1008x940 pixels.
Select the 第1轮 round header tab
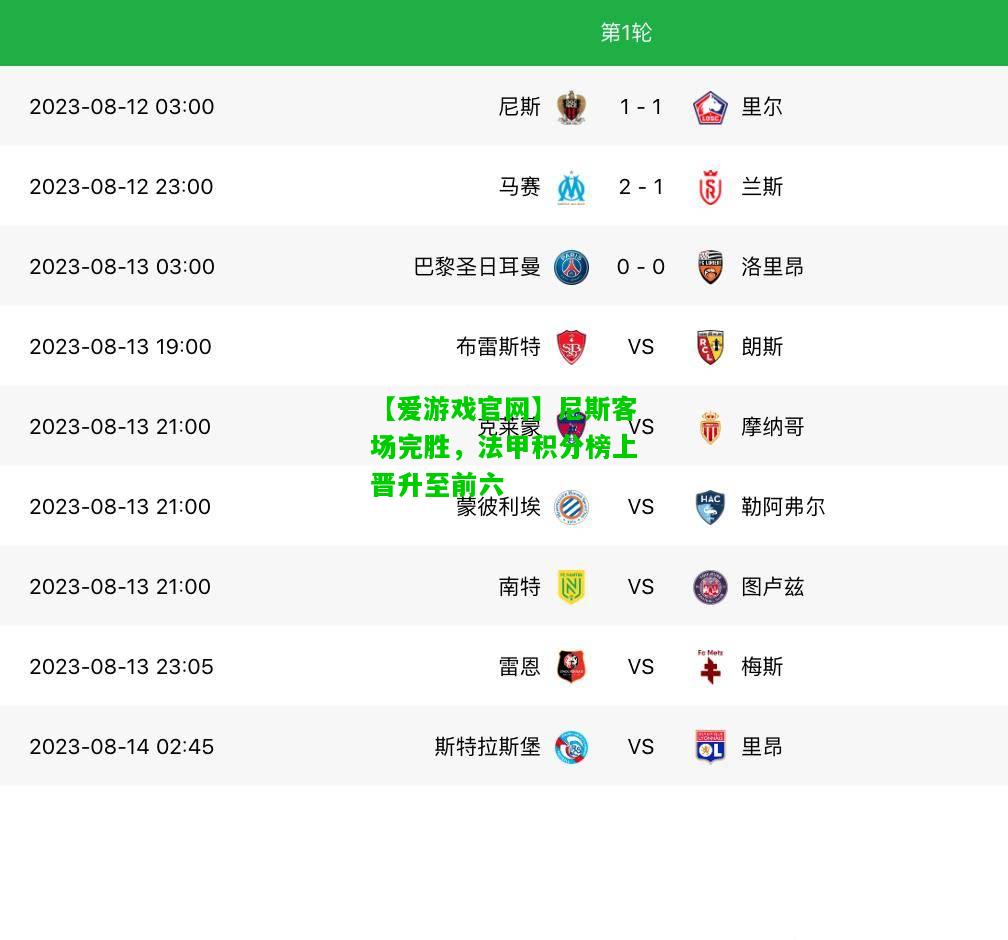pyautogui.click(x=626, y=32)
